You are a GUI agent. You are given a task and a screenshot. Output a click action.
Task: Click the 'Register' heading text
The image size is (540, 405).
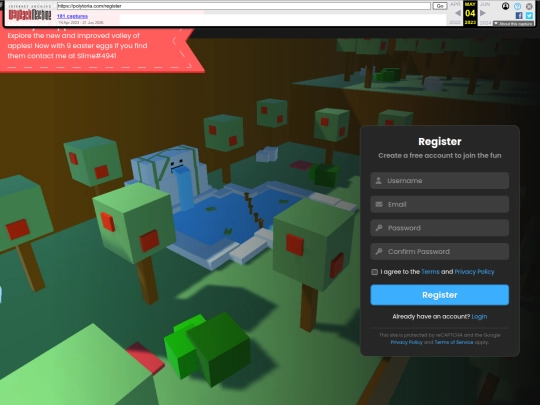pyautogui.click(x=440, y=142)
